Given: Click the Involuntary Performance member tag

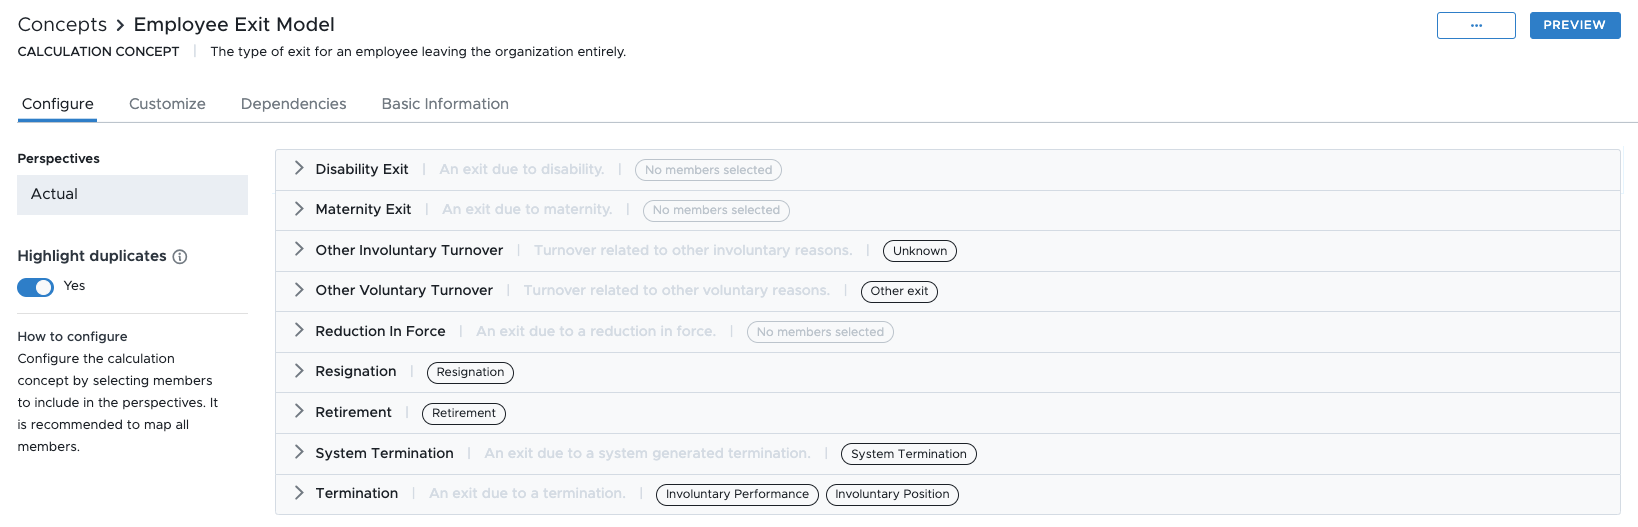Looking at the screenshot, I should [737, 495].
